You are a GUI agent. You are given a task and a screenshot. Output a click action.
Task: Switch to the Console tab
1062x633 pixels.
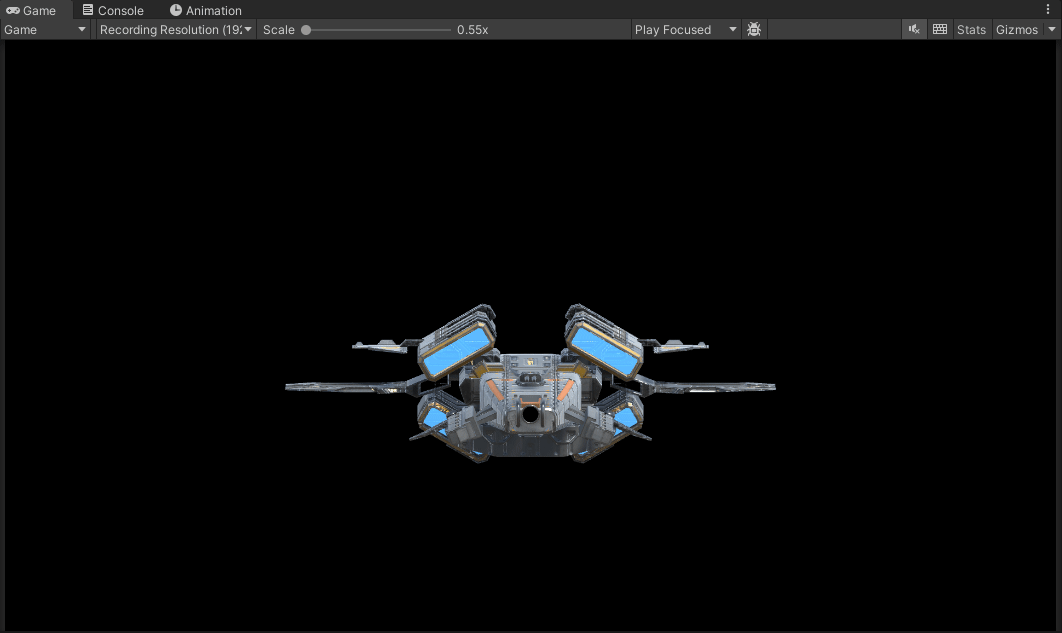113,10
